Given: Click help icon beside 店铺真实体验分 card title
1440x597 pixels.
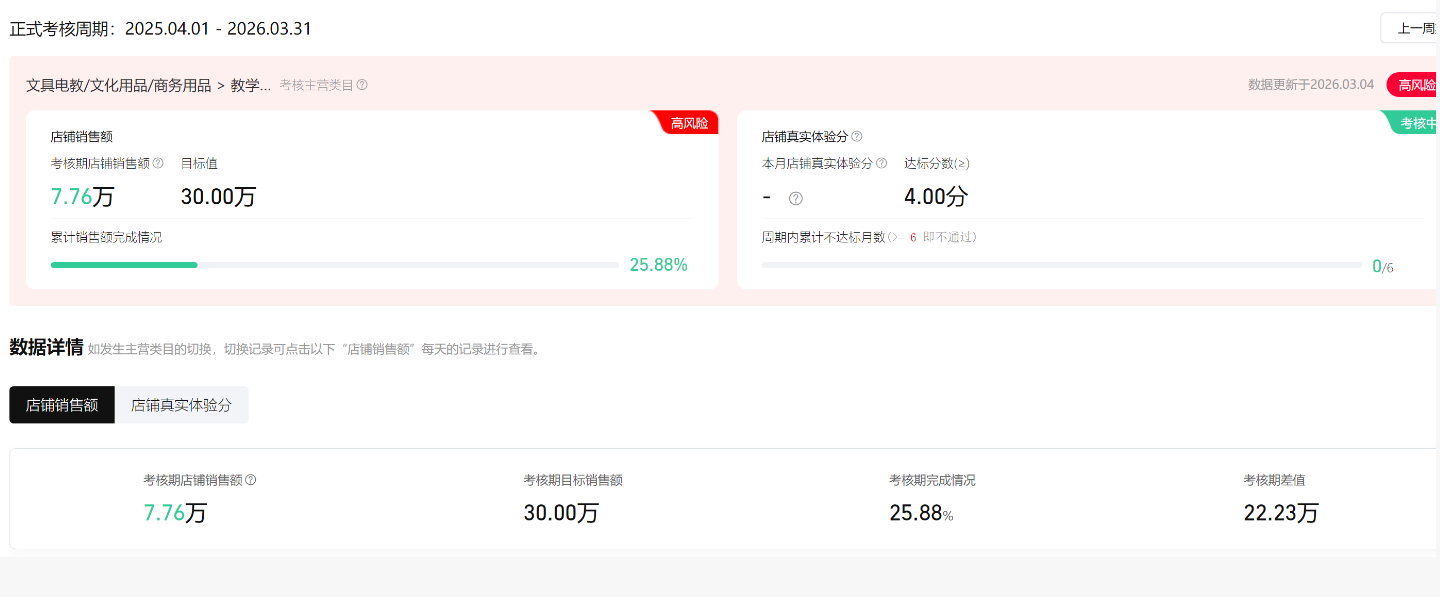Looking at the screenshot, I should coord(857,136).
